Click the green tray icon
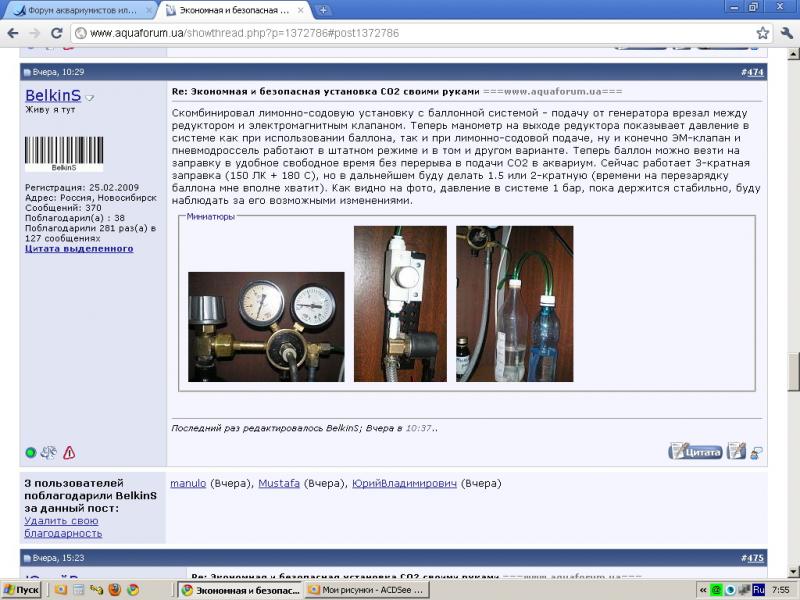 [716, 590]
